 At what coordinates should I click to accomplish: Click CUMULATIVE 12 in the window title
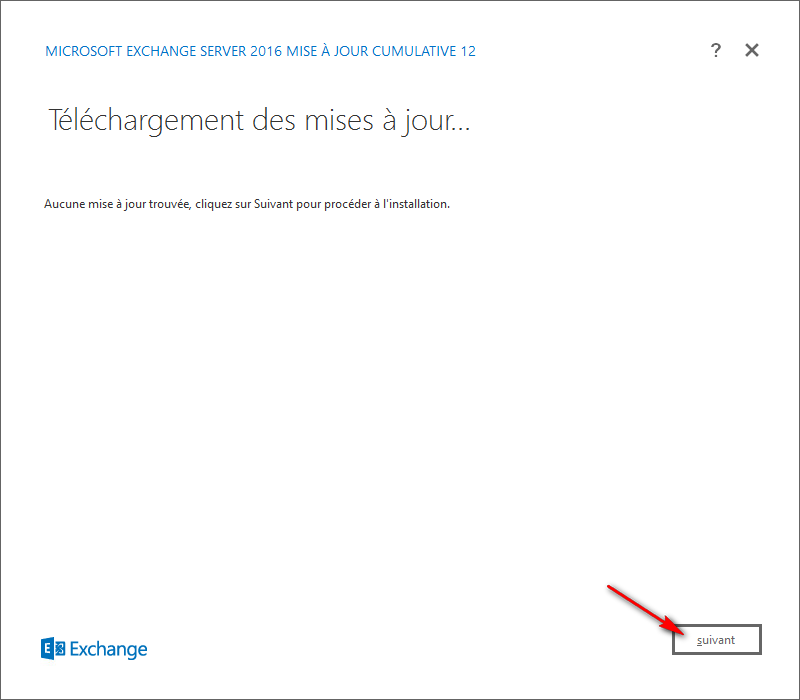click(424, 51)
